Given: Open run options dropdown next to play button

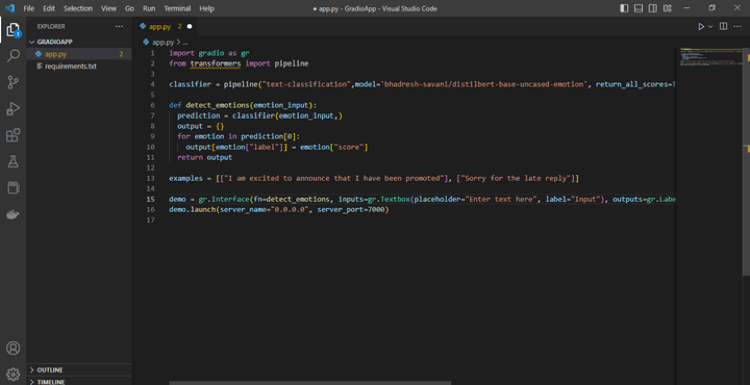Looking at the screenshot, I should [710, 27].
